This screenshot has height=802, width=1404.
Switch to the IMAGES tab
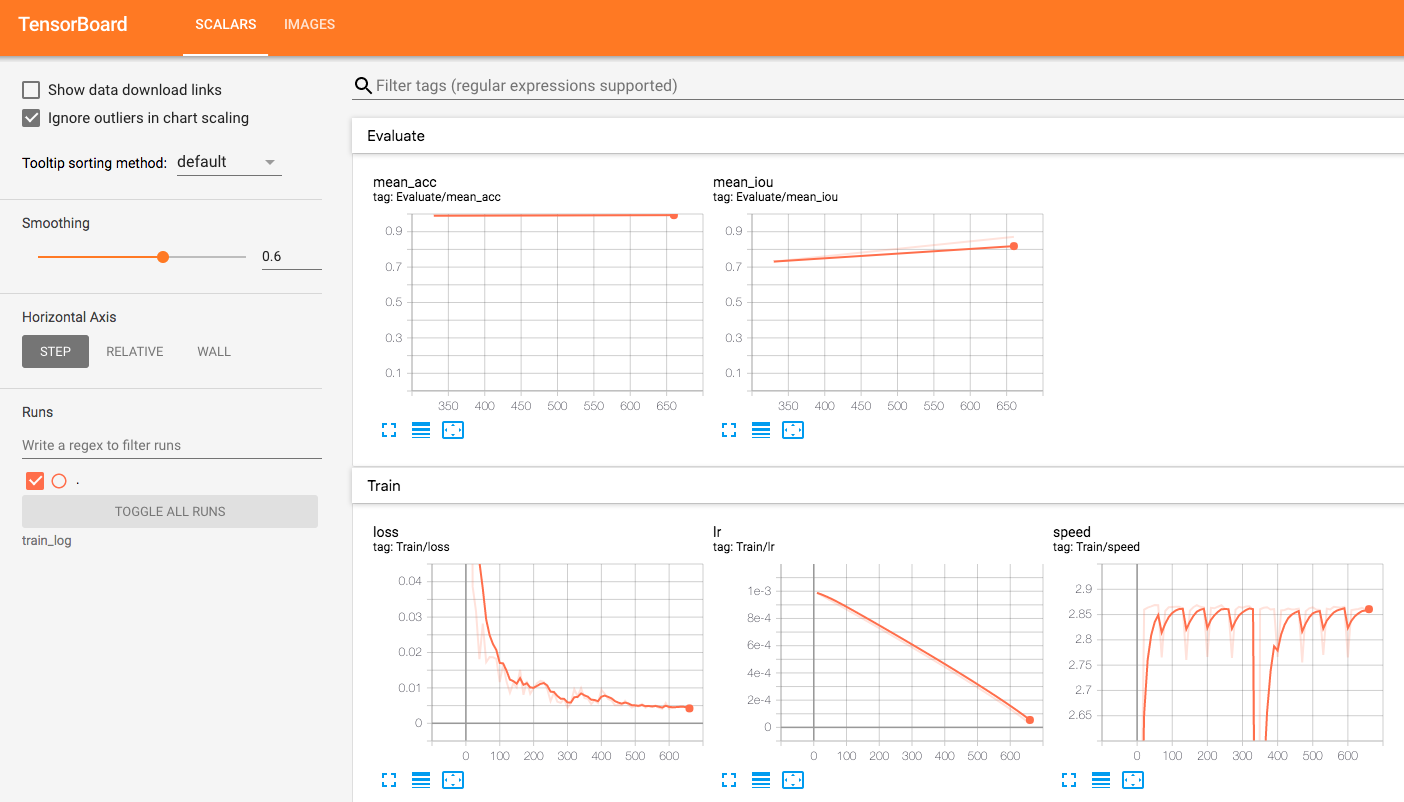(x=309, y=24)
